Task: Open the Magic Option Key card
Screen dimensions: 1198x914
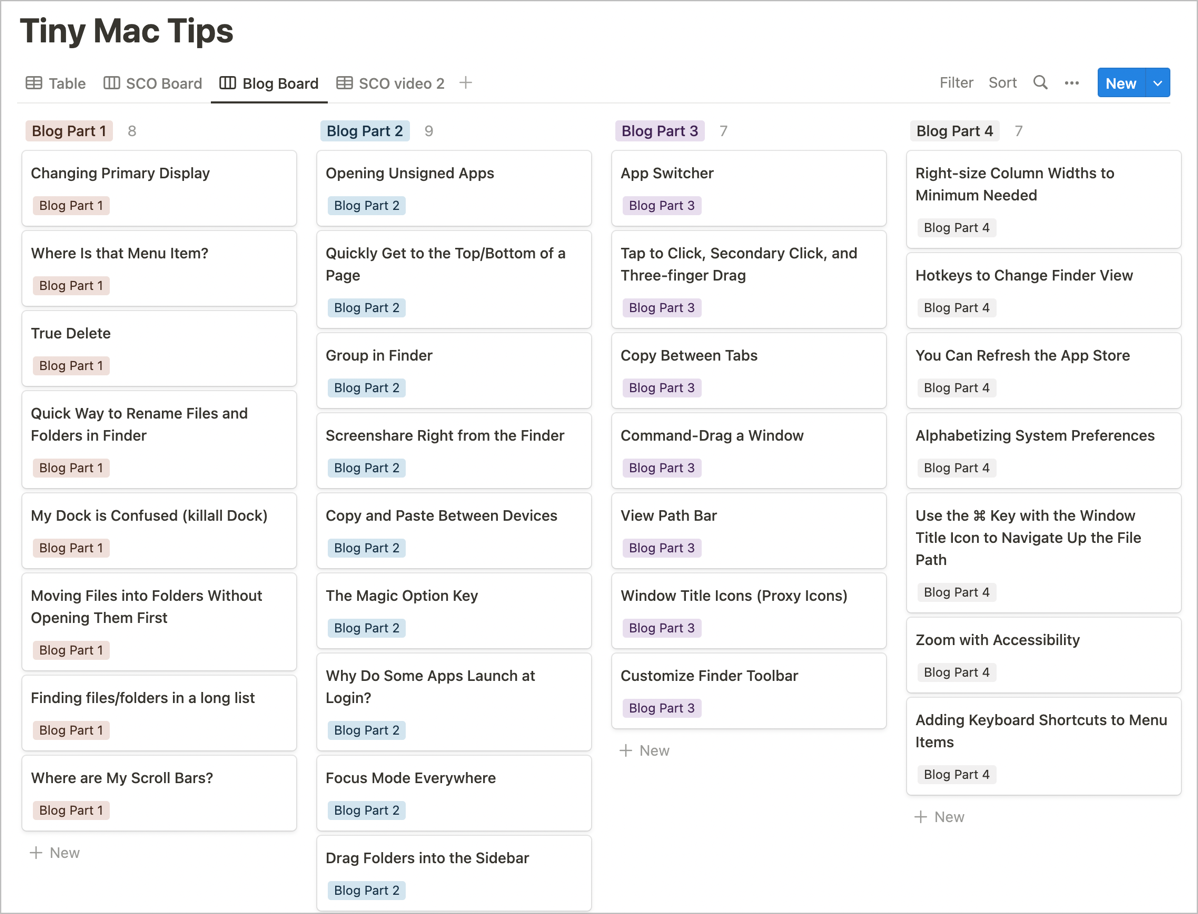Action: [x=454, y=610]
